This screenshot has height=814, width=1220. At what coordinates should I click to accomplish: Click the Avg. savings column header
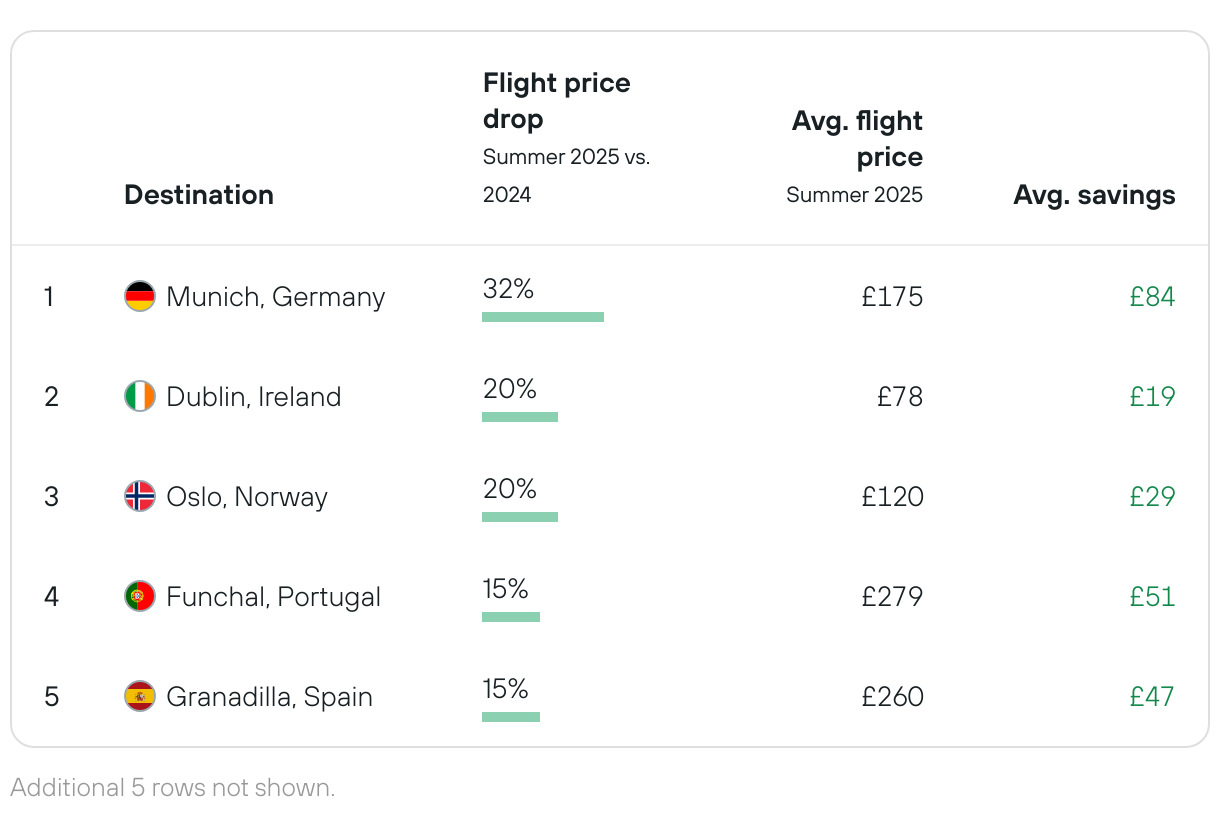pyautogui.click(x=1094, y=195)
